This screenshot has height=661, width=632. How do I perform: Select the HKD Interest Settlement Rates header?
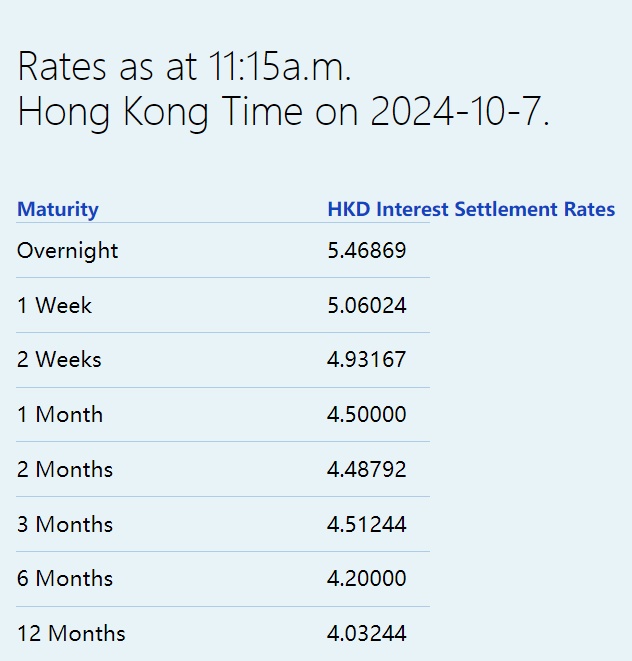471,209
